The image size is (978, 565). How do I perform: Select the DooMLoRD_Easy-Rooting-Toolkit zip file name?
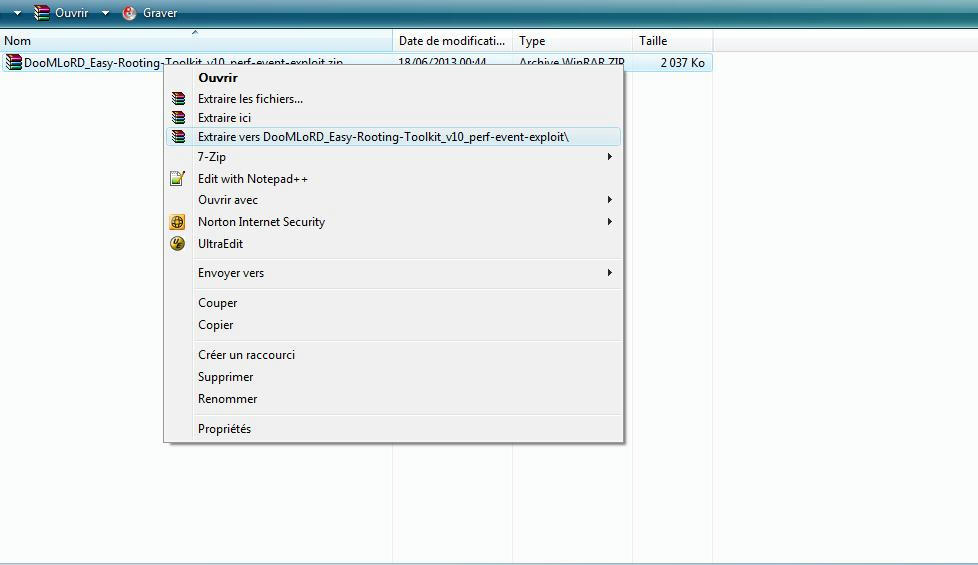[x=183, y=62]
